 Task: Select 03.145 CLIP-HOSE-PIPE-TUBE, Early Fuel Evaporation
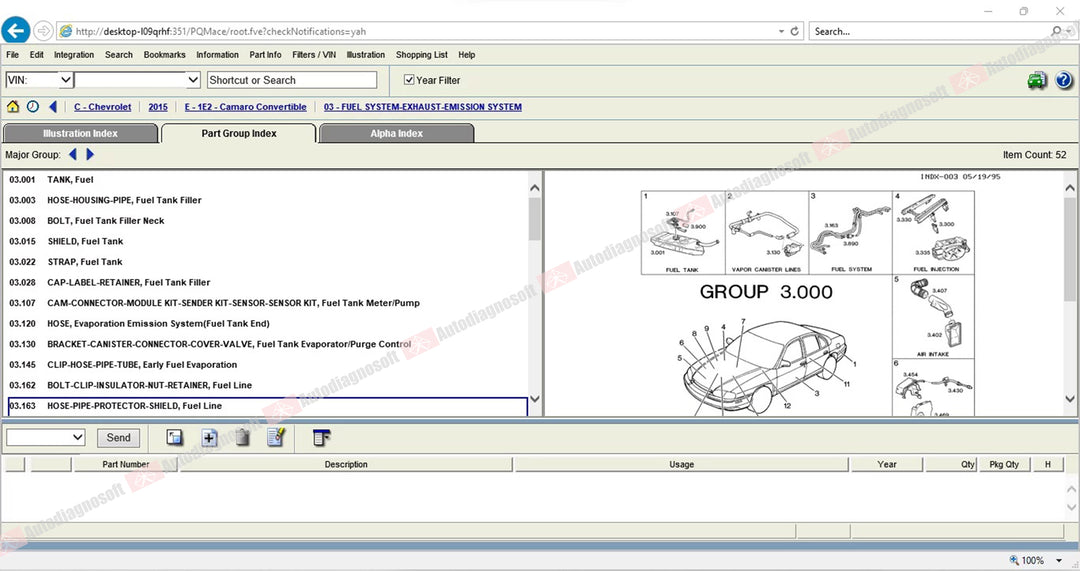coord(267,365)
